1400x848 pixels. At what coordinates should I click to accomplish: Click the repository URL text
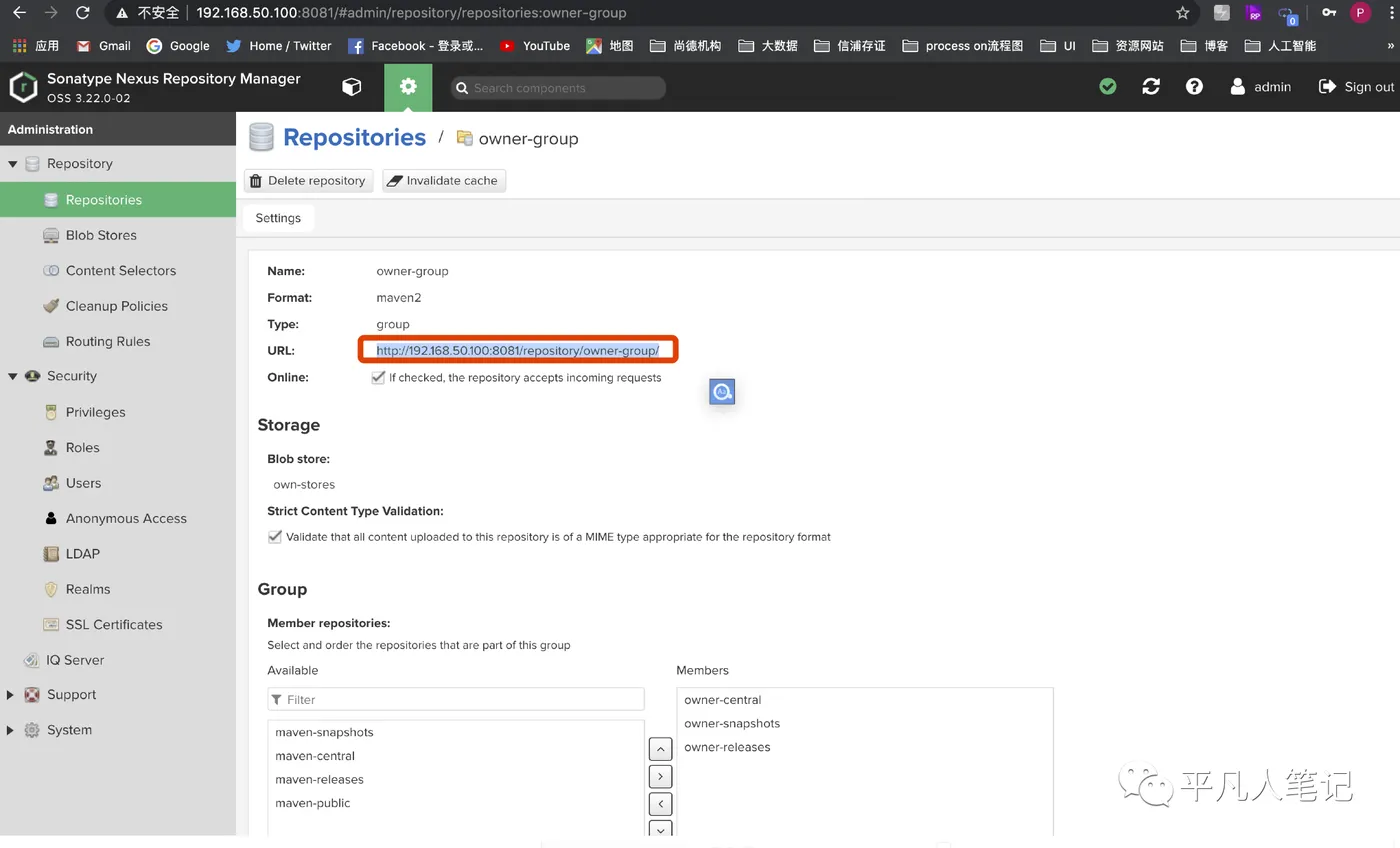click(517, 350)
